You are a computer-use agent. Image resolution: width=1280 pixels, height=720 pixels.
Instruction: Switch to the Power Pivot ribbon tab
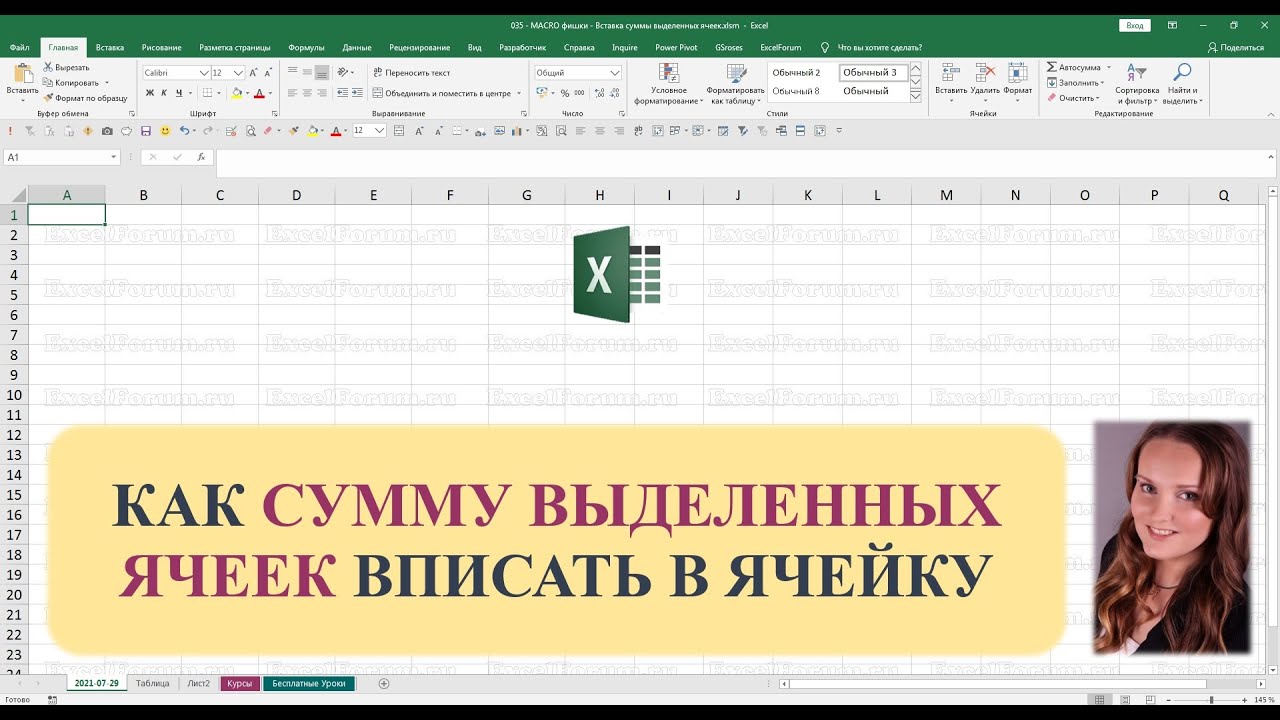pos(676,47)
